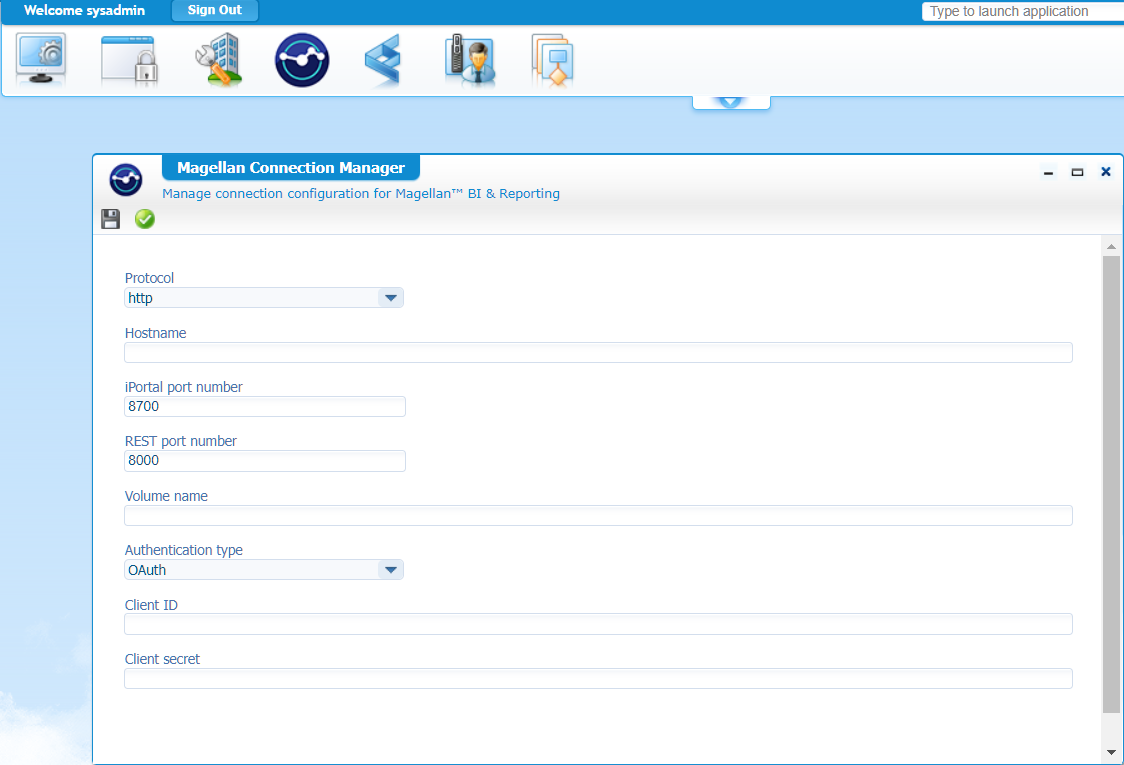This screenshot has width=1124, height=765.
Task: Click the scrollbar down arrow in form
Action: point(1111,751)
